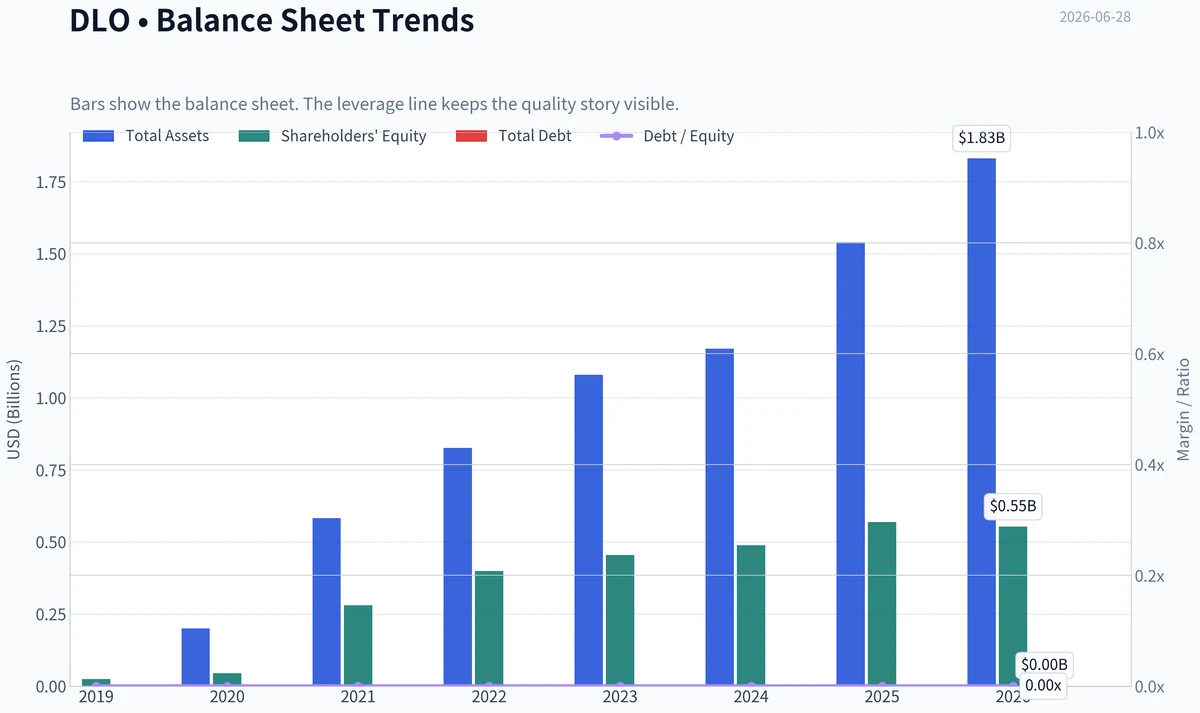Click the 2022 x-axis year label
1200x713 pixels.
488,697
